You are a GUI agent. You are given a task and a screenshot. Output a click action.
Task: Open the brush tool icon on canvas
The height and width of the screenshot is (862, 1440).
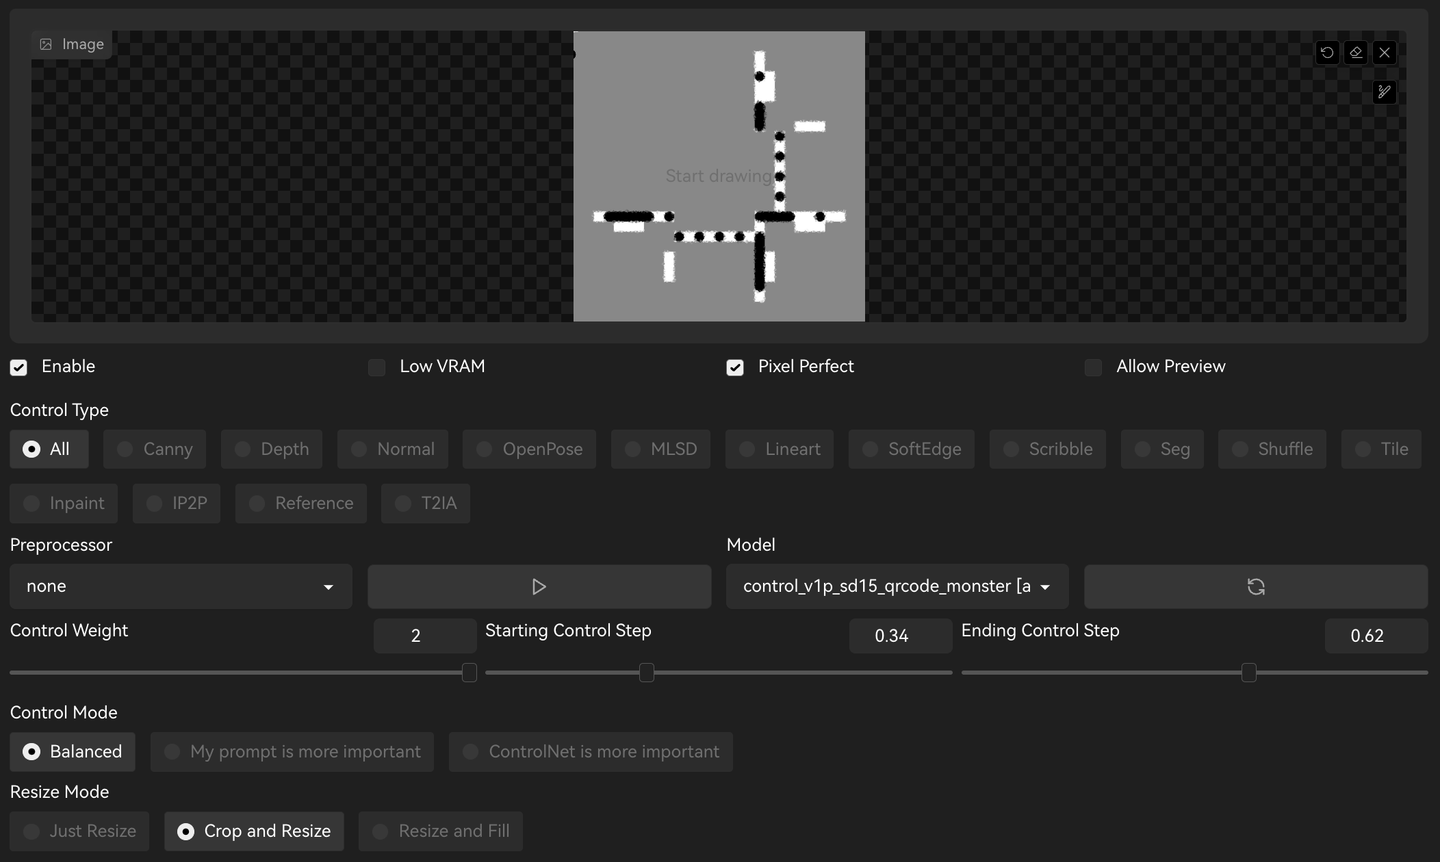1384,92
